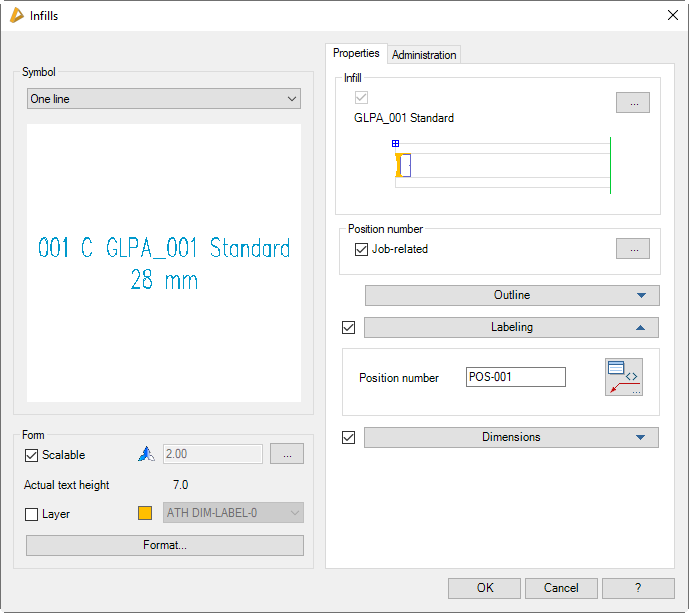689x613 pixels.
Task: Uncheck the Job-related checkbox
Action: [361, 250]
